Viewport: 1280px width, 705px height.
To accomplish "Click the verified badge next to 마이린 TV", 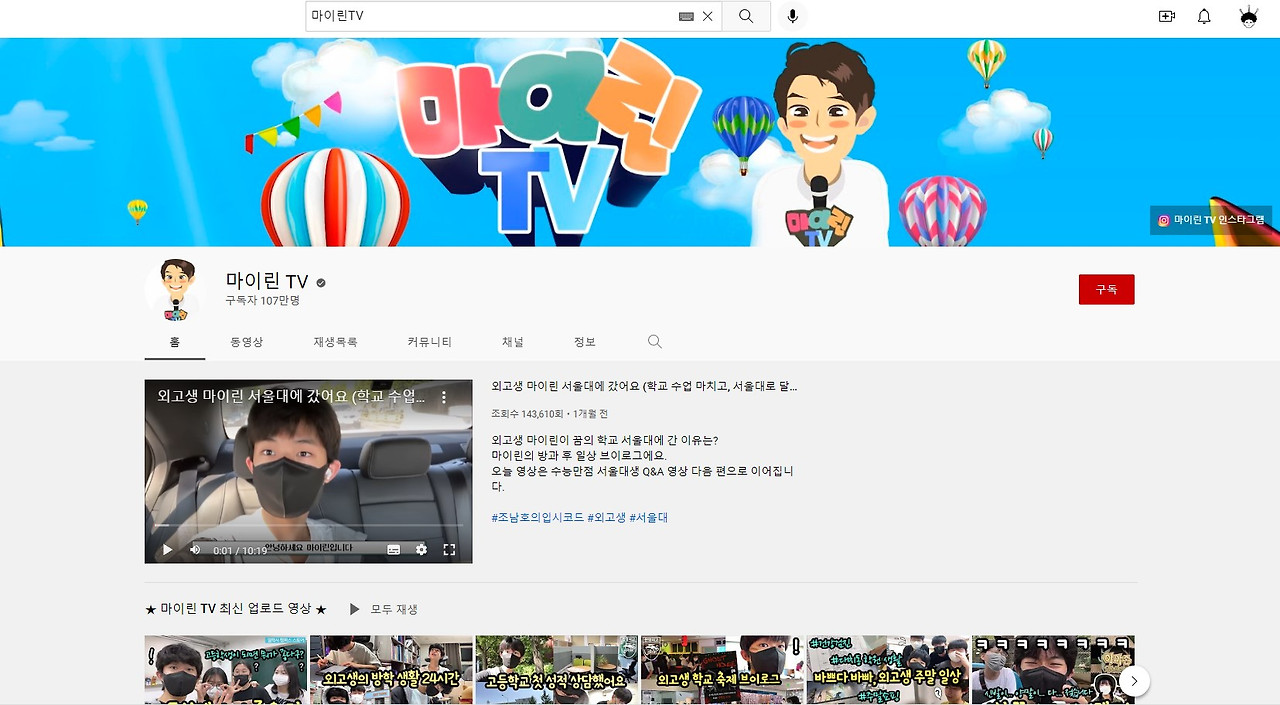I will pos(321,283).
